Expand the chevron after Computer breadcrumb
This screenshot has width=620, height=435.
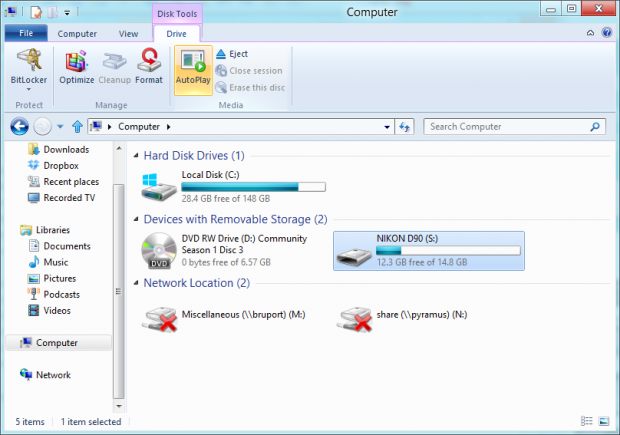[169, 127]
